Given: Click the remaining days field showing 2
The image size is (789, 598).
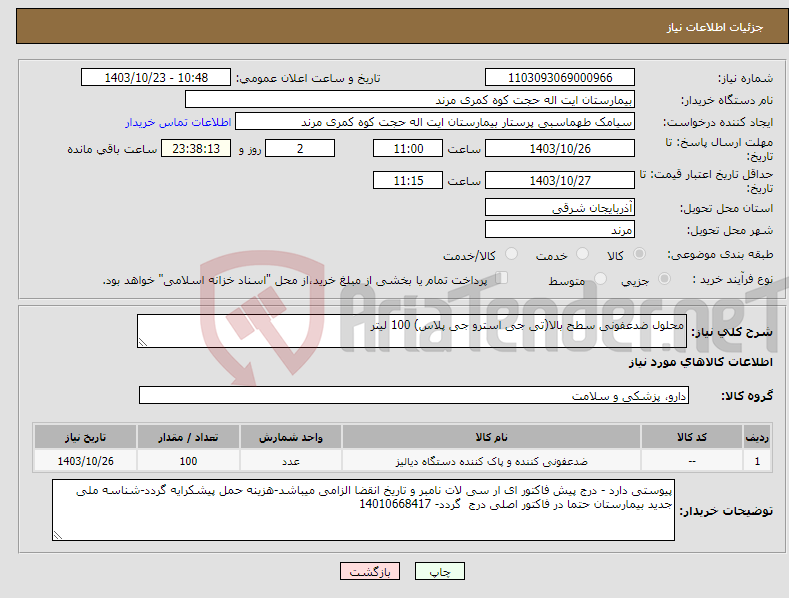Looking at the screenshot, I should tap(300, 148).
